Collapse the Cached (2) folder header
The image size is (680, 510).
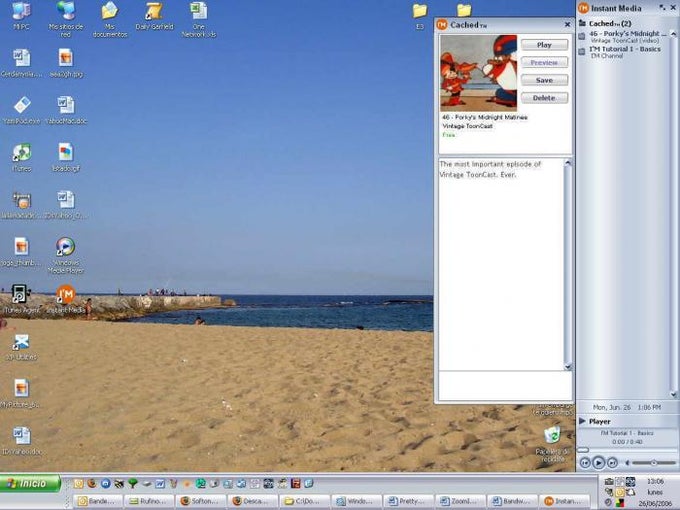(x=605, y=23)
